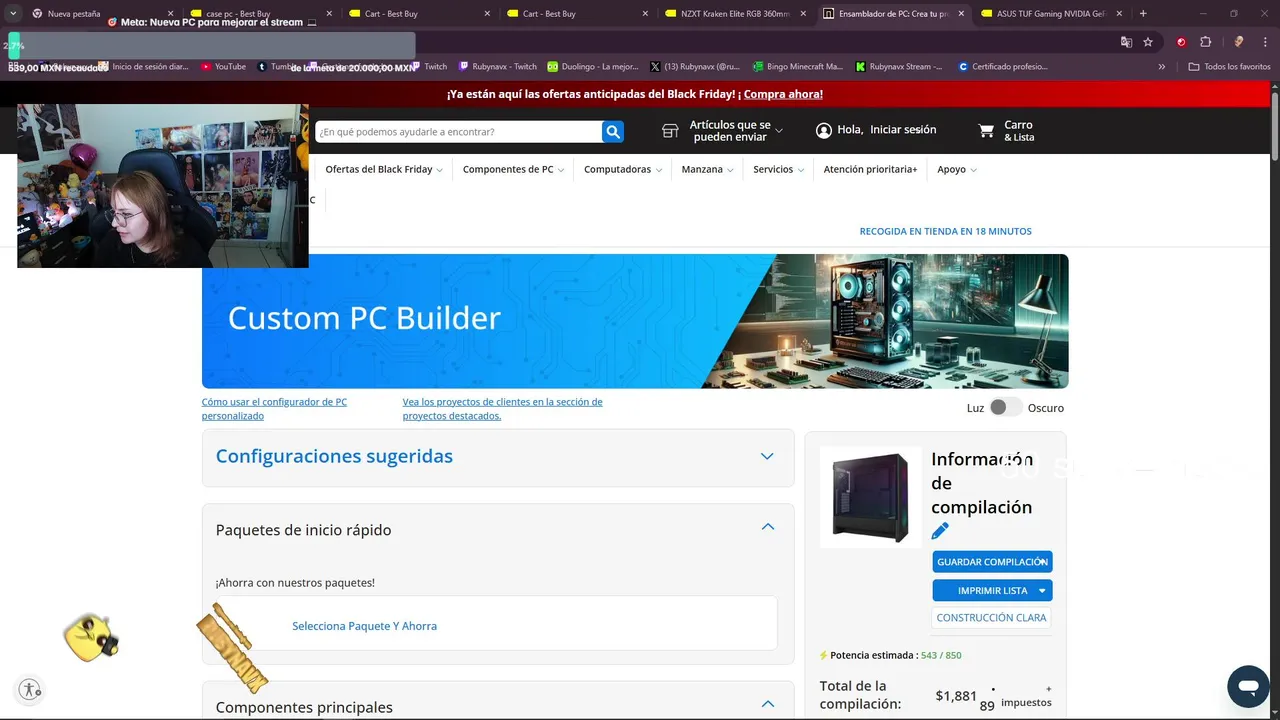Open the Todos los favoritos folder
1280x720 pixels.
[1229, 67]
